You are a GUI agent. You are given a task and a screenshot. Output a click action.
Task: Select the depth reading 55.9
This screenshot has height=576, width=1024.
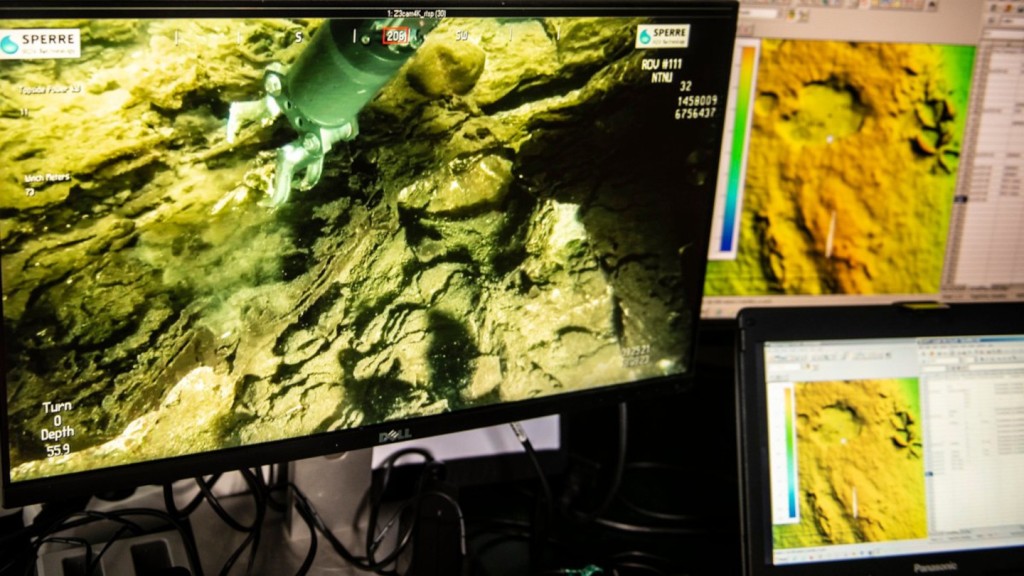(x=57, y=450)
